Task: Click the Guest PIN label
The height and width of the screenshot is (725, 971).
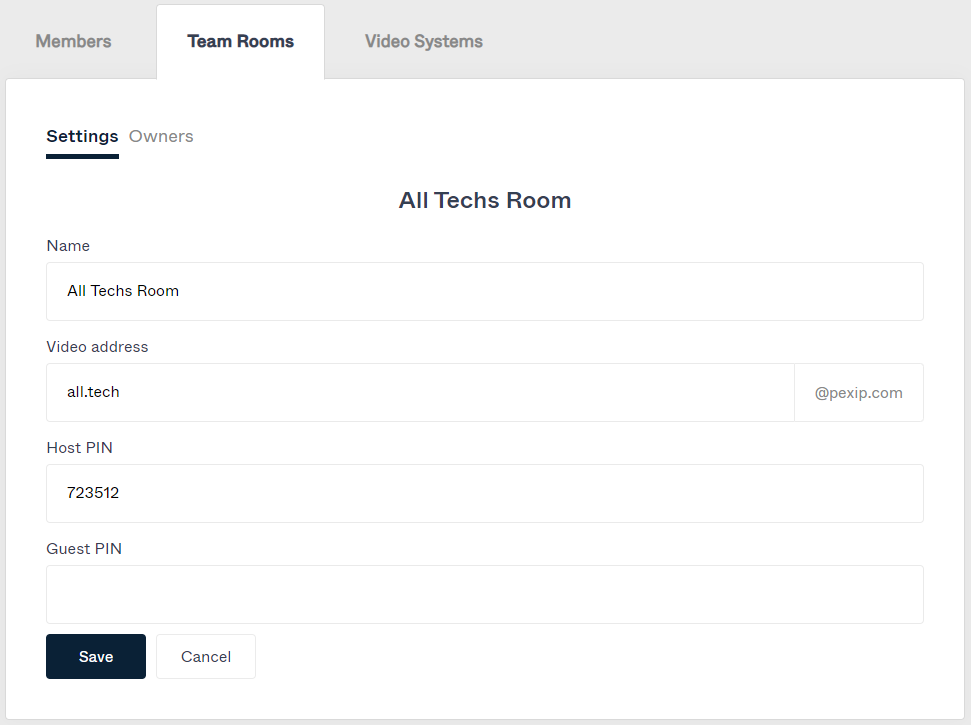Action: point(84,549)
